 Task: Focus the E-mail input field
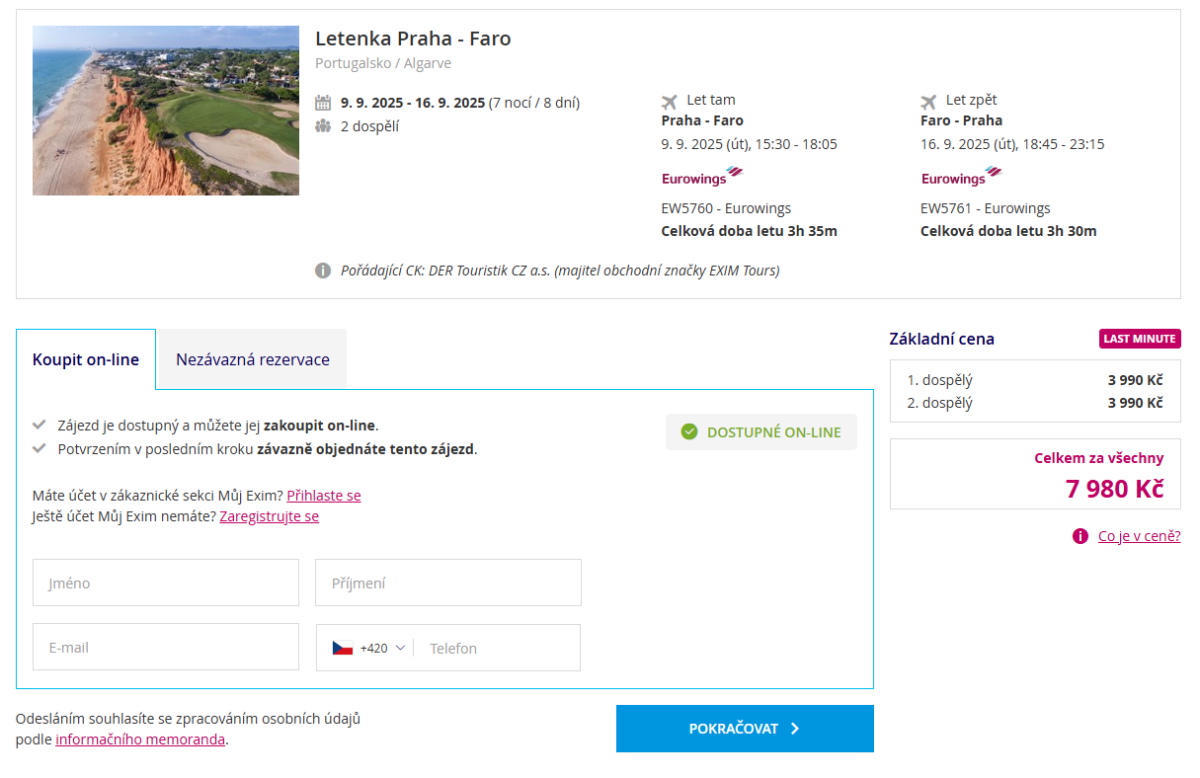click(x=166, y=648)
